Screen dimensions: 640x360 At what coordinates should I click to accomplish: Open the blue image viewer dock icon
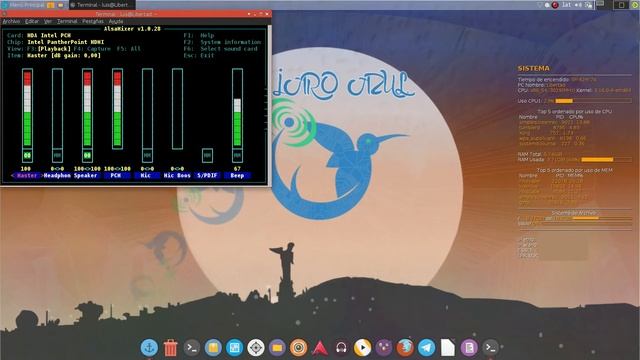tap(234, 348)
